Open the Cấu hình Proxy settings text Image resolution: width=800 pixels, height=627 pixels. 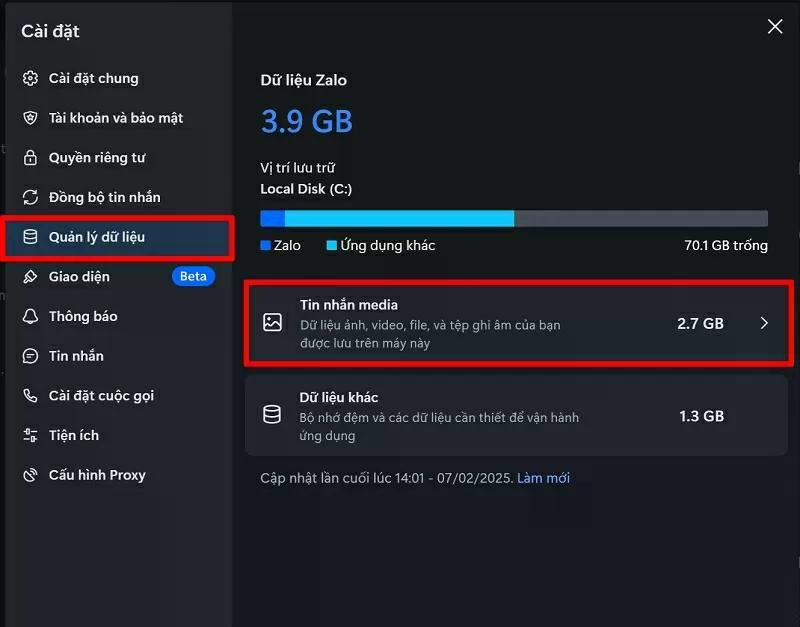pos(97,475)
